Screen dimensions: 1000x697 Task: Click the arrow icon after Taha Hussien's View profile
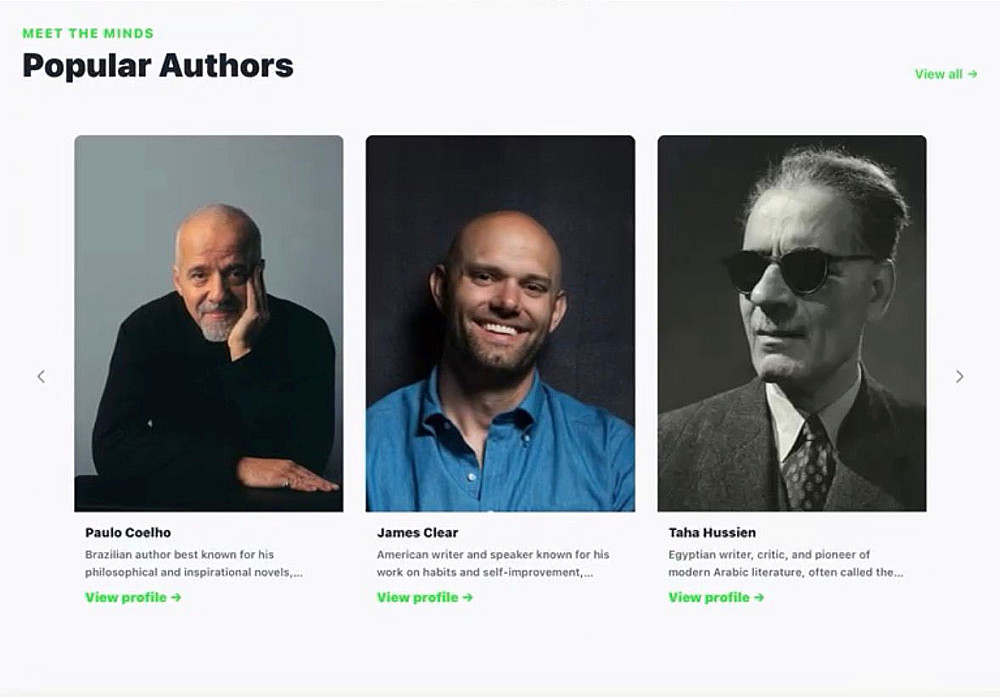(759, 598)
